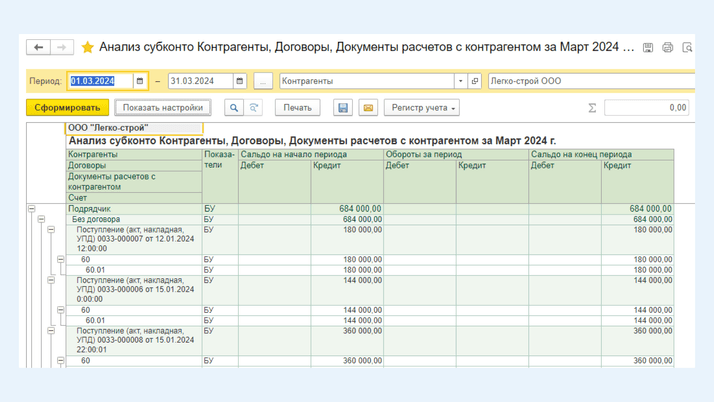Collapse the Поступление 0033-000007 group
The height and width of the screenshot is (402, 714).
tap(51, 230)
